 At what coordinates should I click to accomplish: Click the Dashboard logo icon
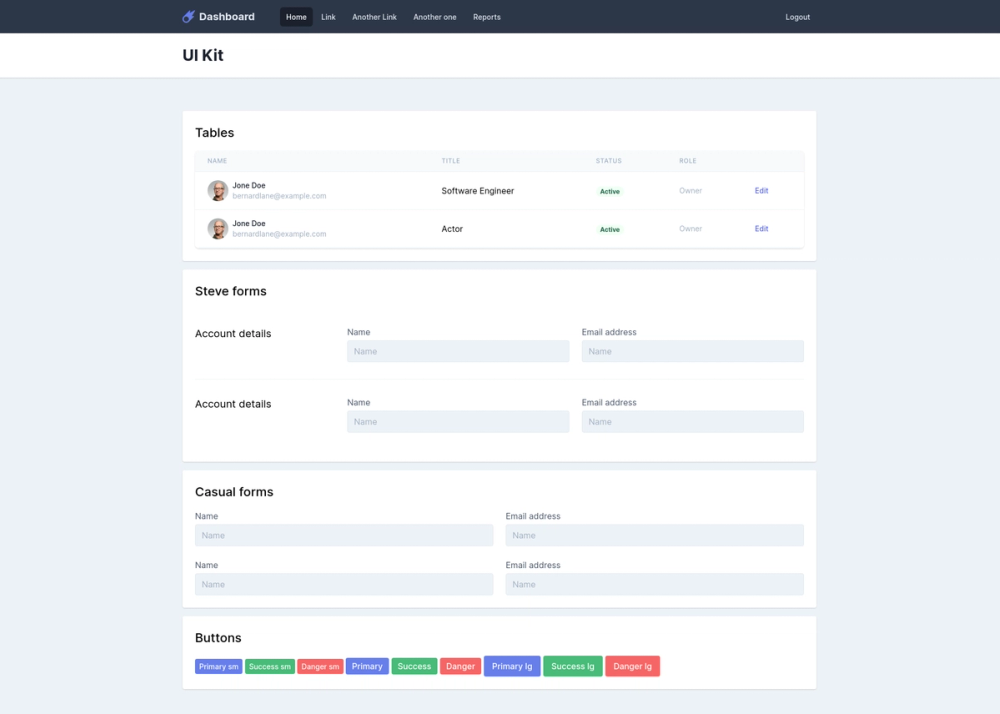pos(188,17)
